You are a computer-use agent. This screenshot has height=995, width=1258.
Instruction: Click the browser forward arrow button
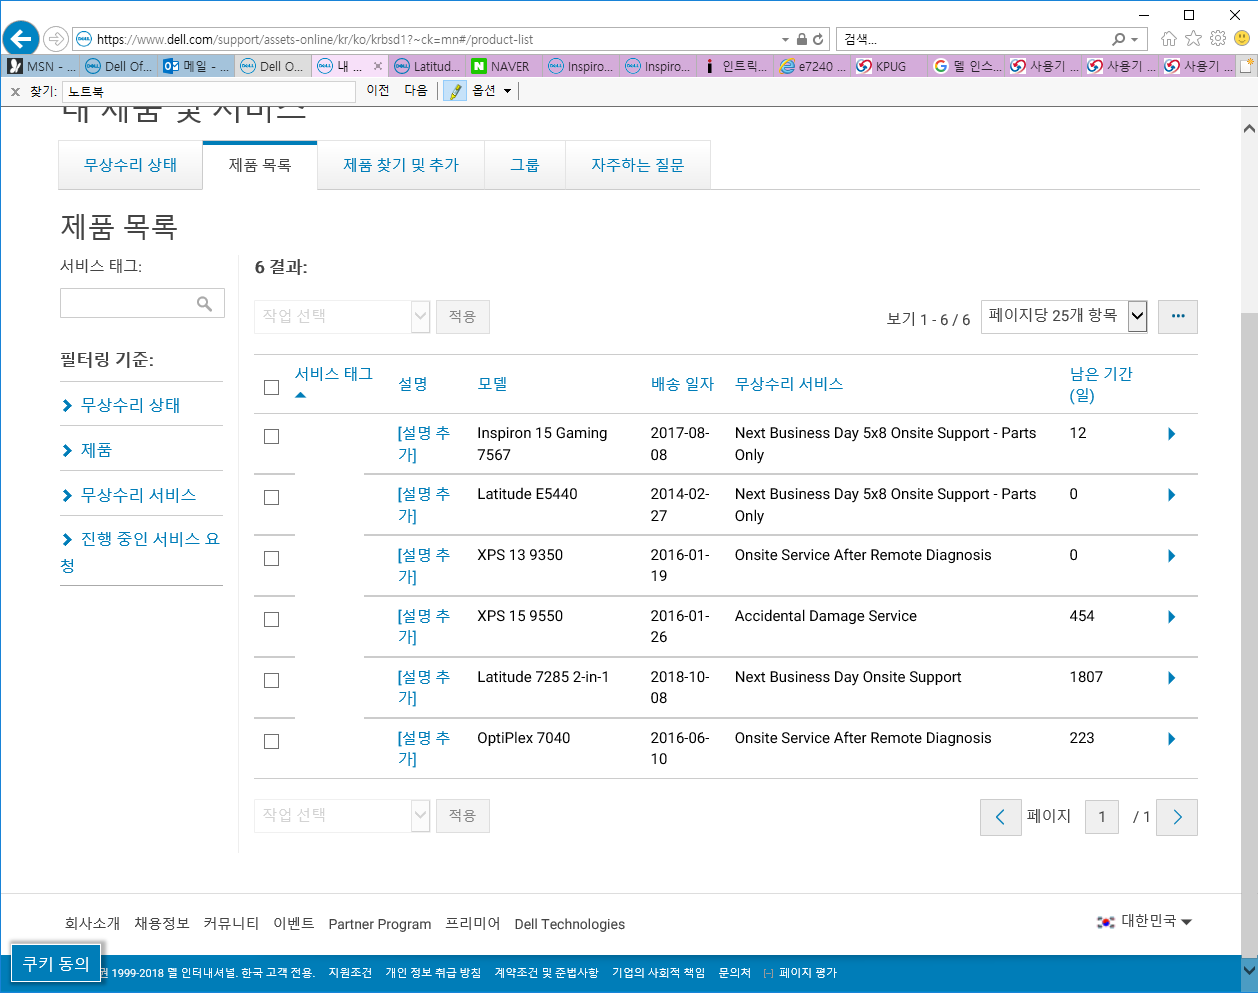click(x=56, y=39)
